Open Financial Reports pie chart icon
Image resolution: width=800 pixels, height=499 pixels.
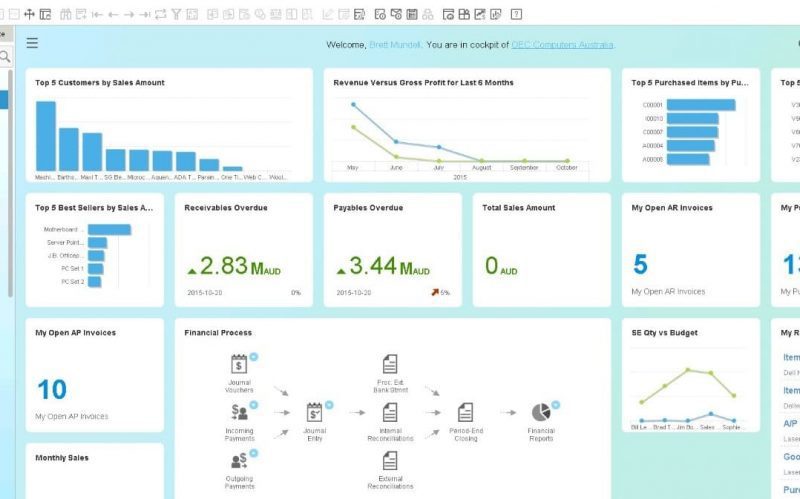541,412
